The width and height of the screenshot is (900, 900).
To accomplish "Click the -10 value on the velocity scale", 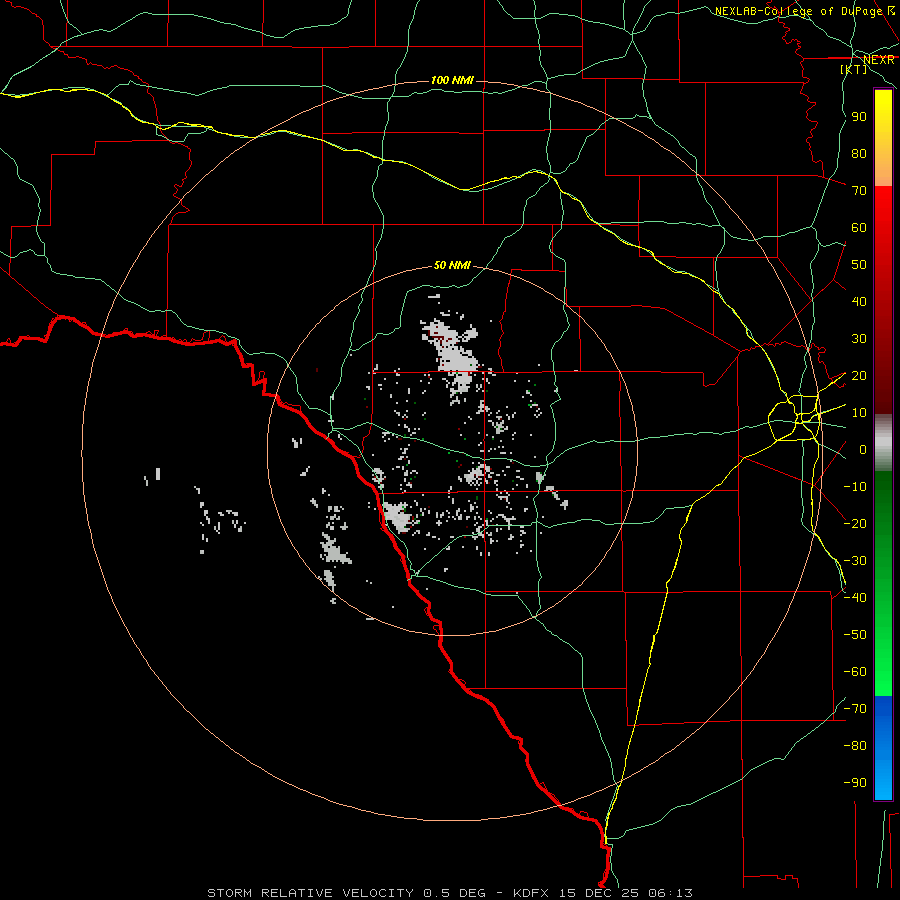I will coord(855,487).
